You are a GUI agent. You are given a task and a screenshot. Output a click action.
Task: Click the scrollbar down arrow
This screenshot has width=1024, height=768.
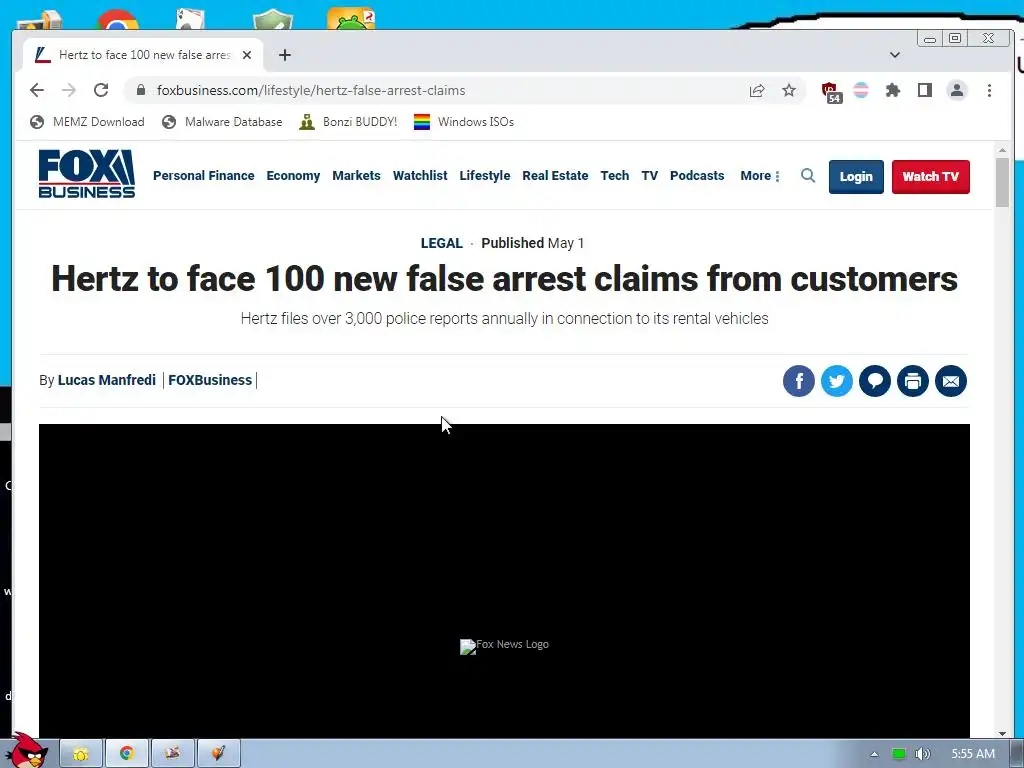[x=1002, y=733]
